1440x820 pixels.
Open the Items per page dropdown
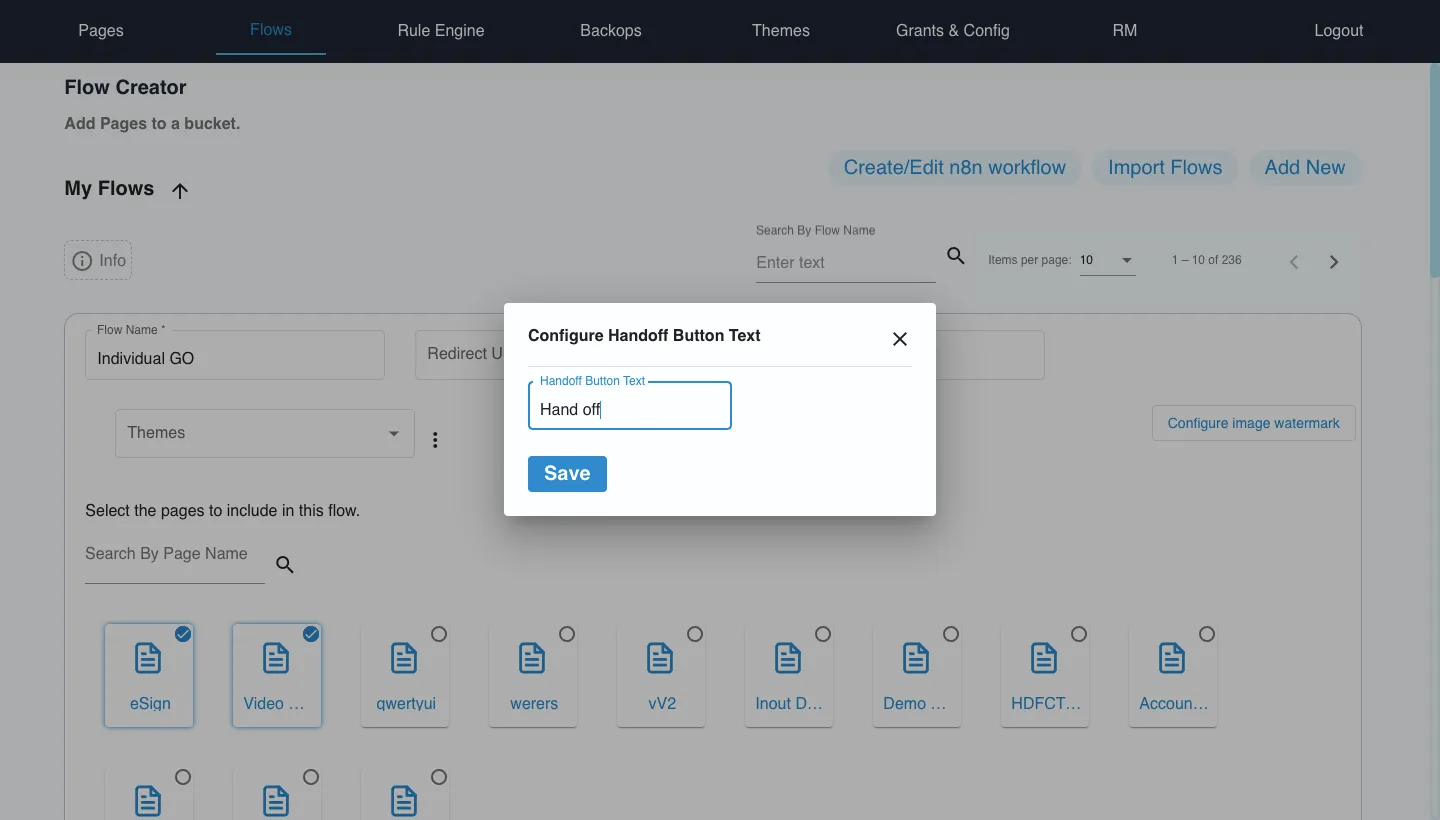click(1108, 260)
